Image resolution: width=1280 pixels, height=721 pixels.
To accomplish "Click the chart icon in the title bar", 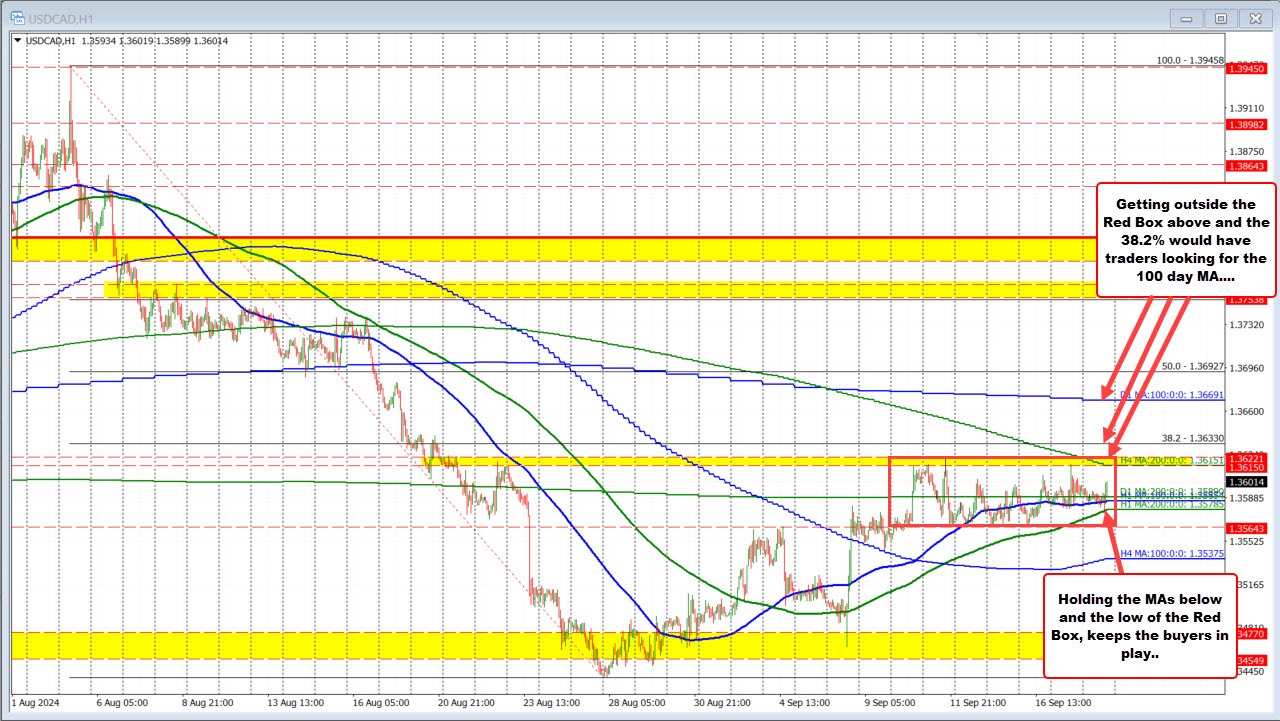I will coord(19,17).
